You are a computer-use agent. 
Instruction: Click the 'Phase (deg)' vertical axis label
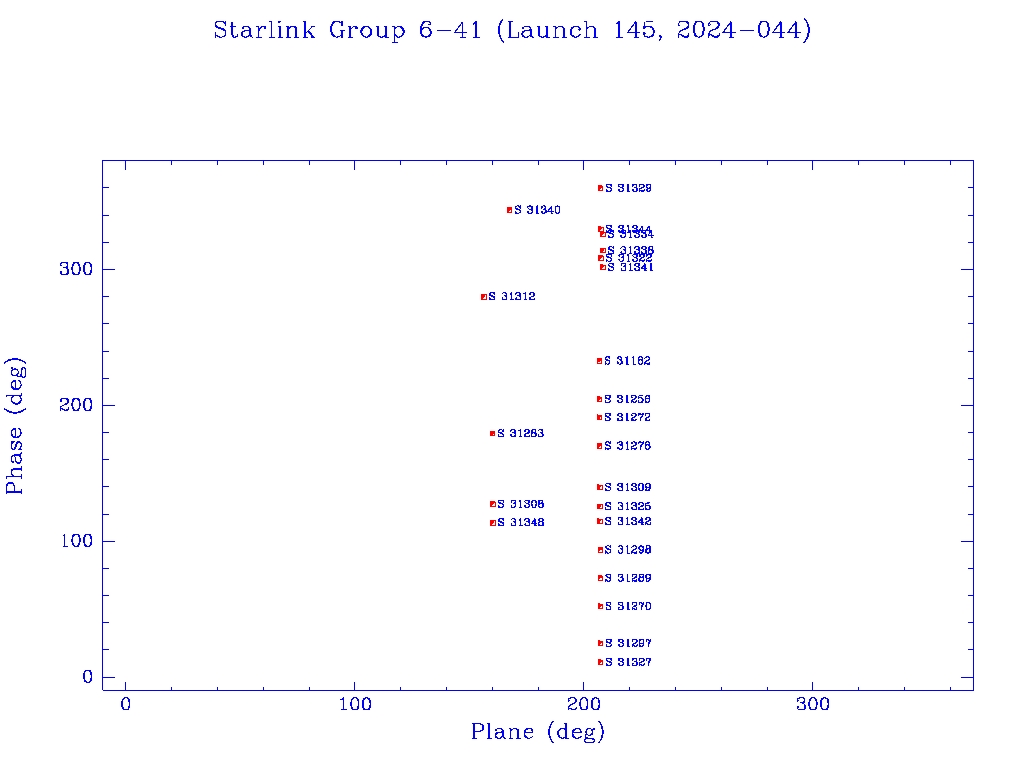point(14,426)
